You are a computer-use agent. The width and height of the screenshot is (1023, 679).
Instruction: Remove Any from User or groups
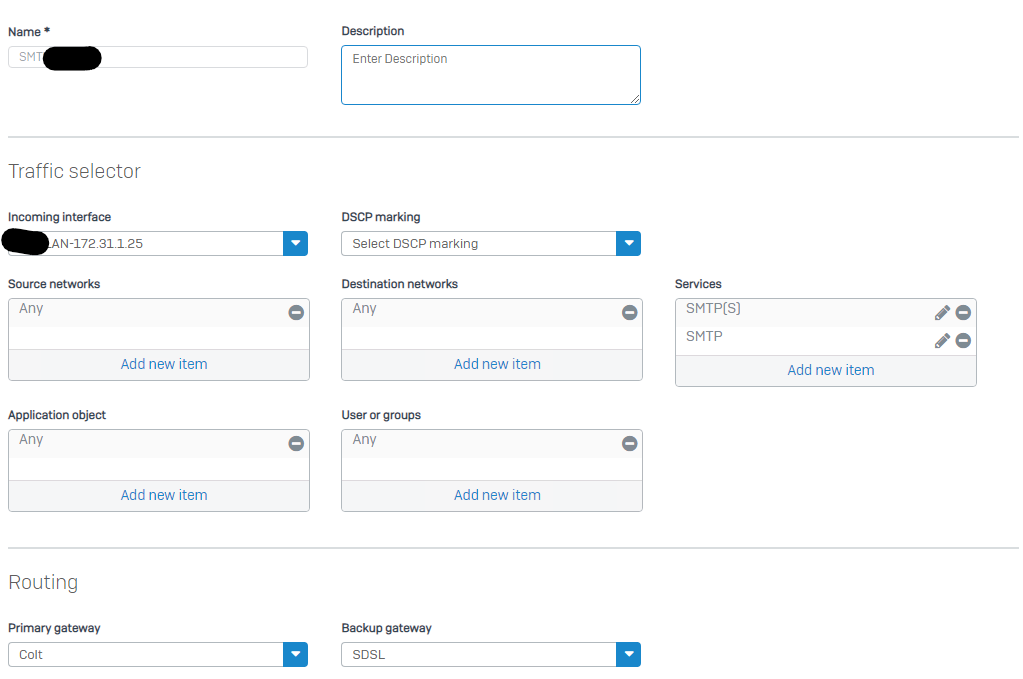pyautogui.click(x=630, y=444)
